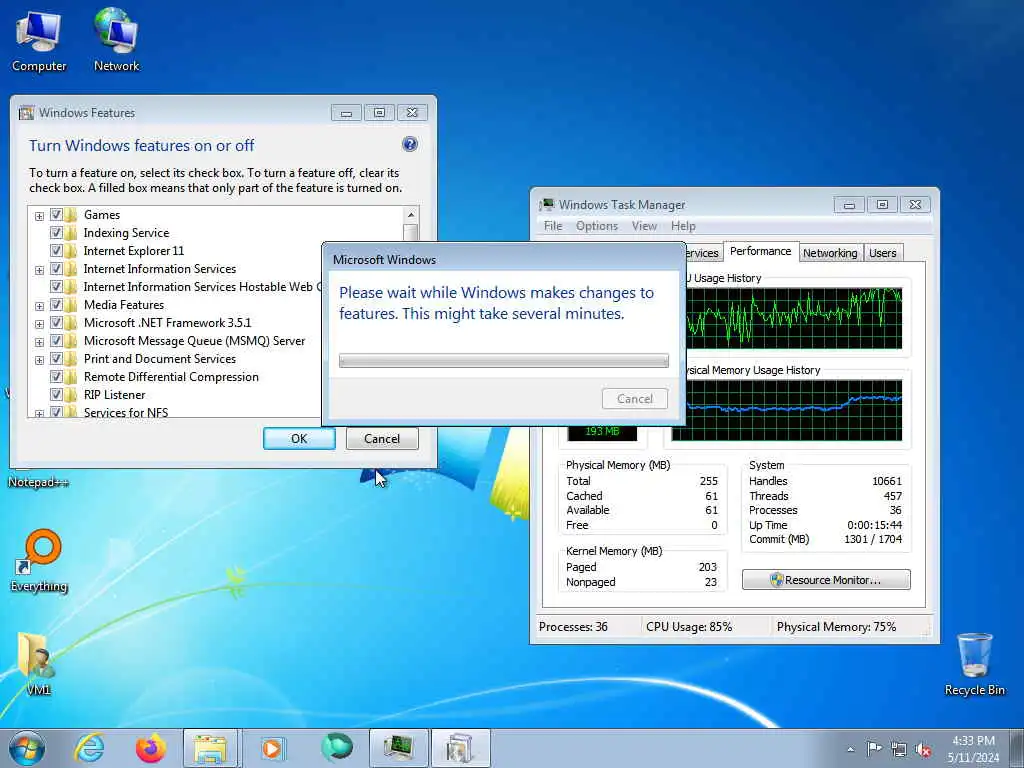Open the Notepad++ desktop shortcut
1024x768 pixels.
click(38, 482)
